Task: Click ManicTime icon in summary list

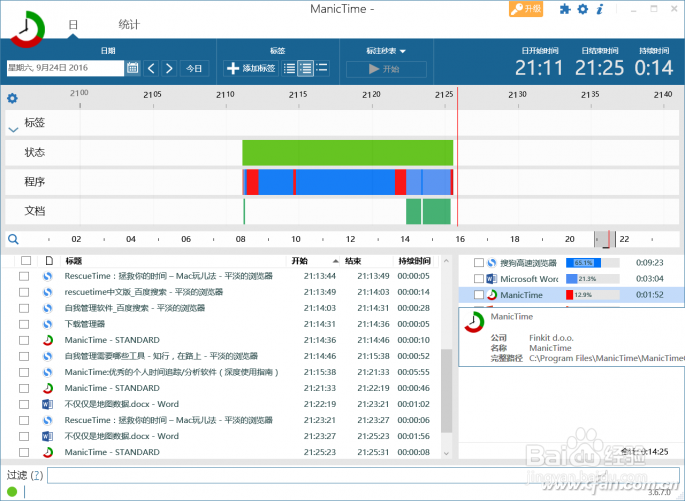Action: [491, 295]
